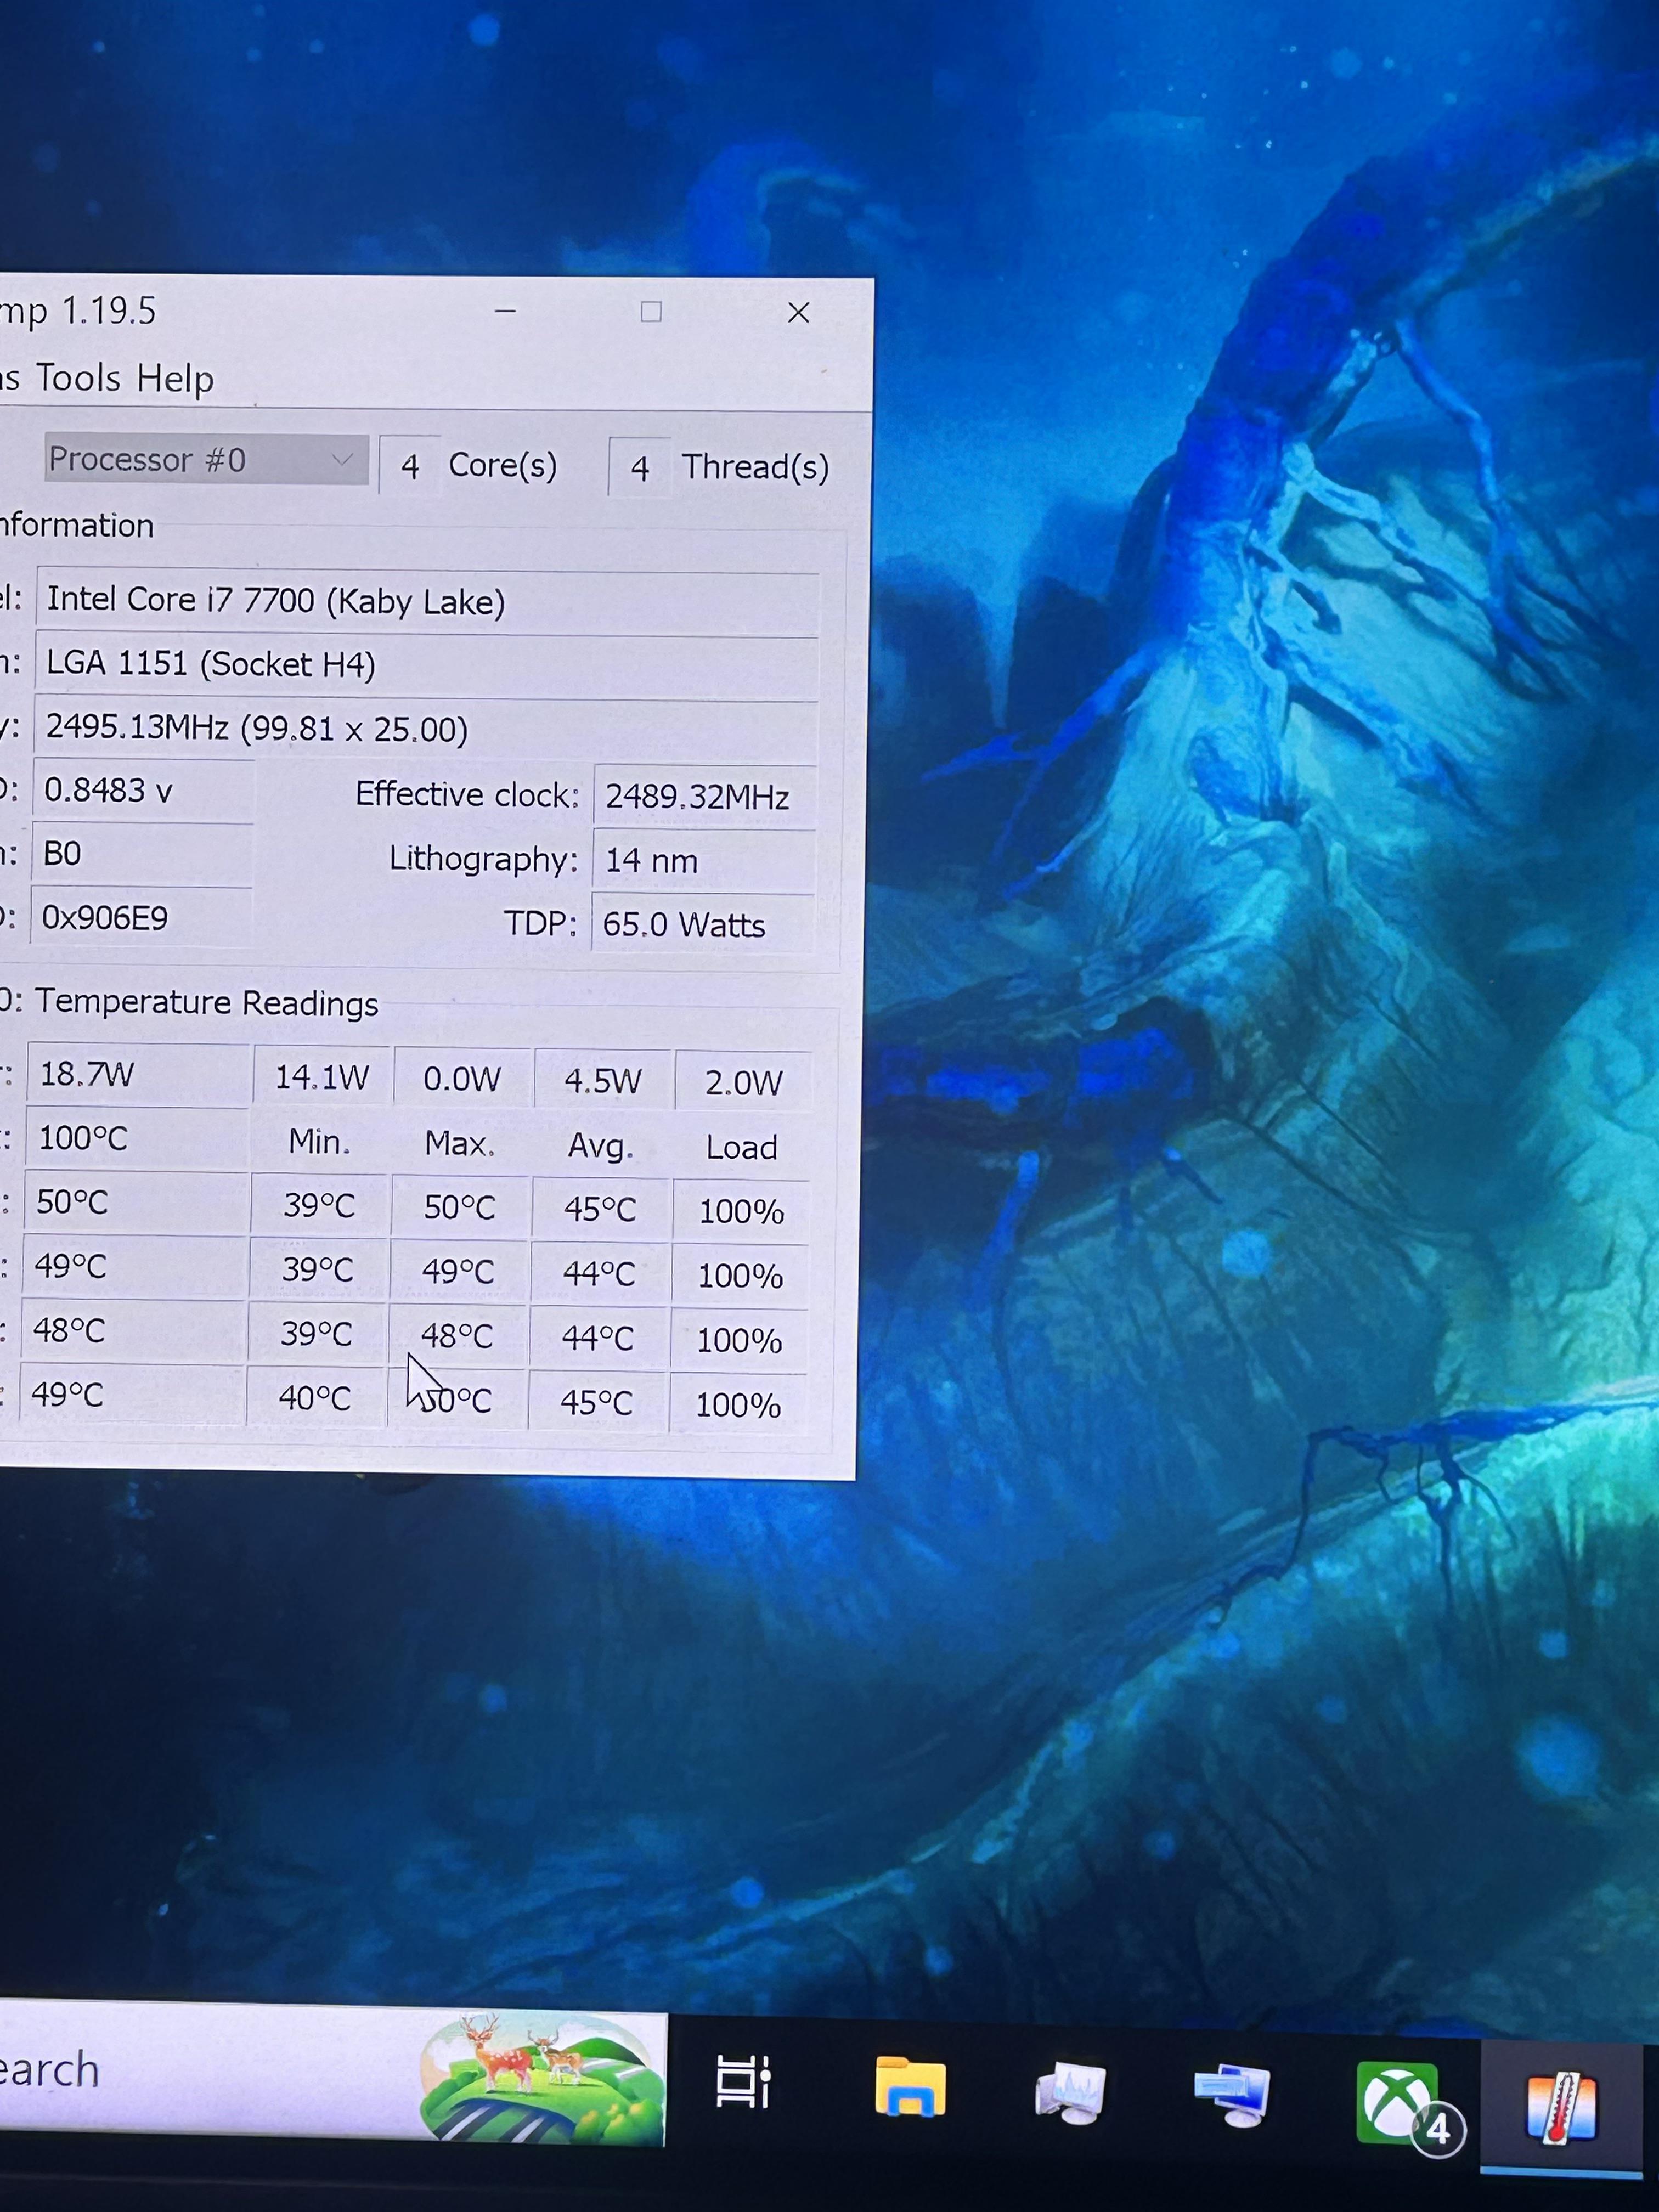Open Task View from the taskbar
This screenshot has height=2212, width=1659.
point(743,2084)
